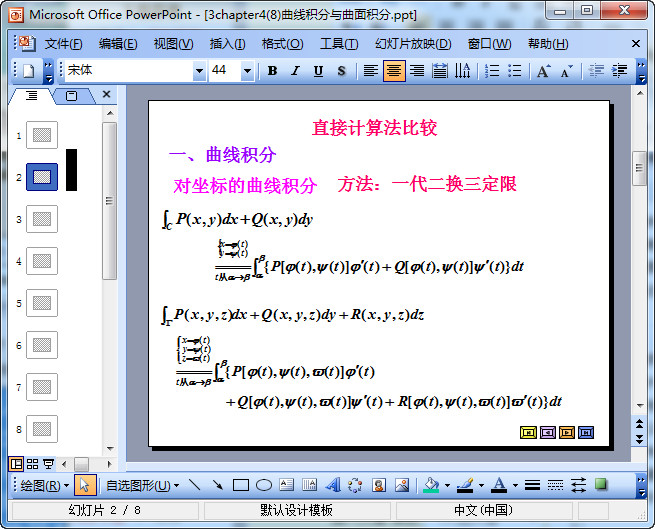Select the Line drawing tool
This screenshot has width=655, height=529.
click(195, 485)
